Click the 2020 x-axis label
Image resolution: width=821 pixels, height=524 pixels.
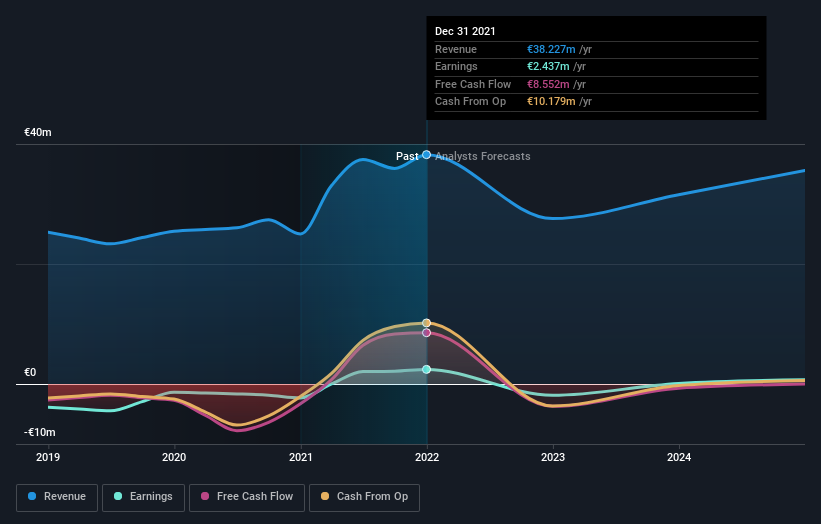[174, 457]
